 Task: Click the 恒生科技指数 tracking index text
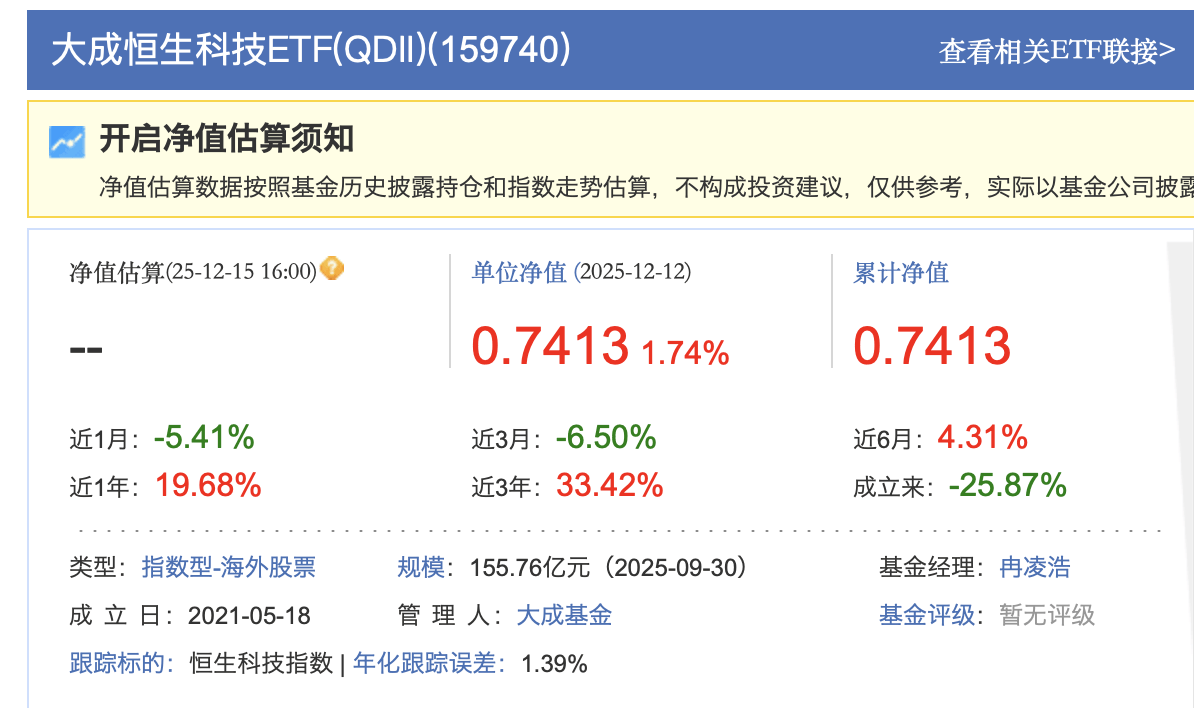[x=261, y=662]
